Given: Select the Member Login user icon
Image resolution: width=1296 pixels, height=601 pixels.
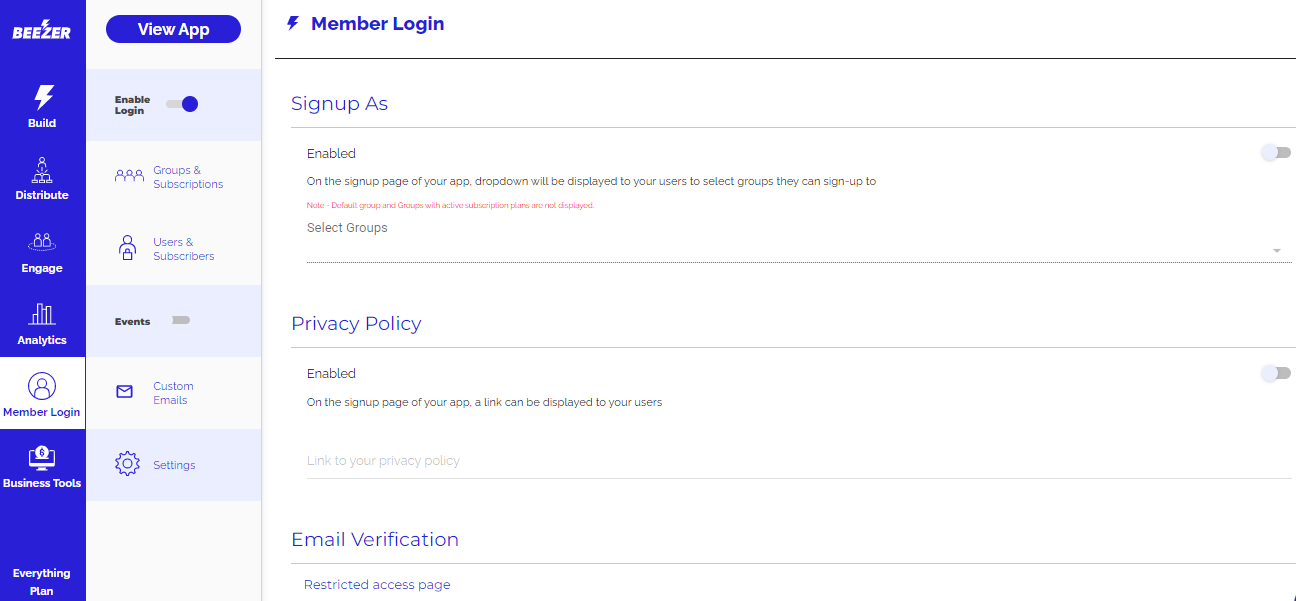Looking at the screenshot, I should 42,386.
